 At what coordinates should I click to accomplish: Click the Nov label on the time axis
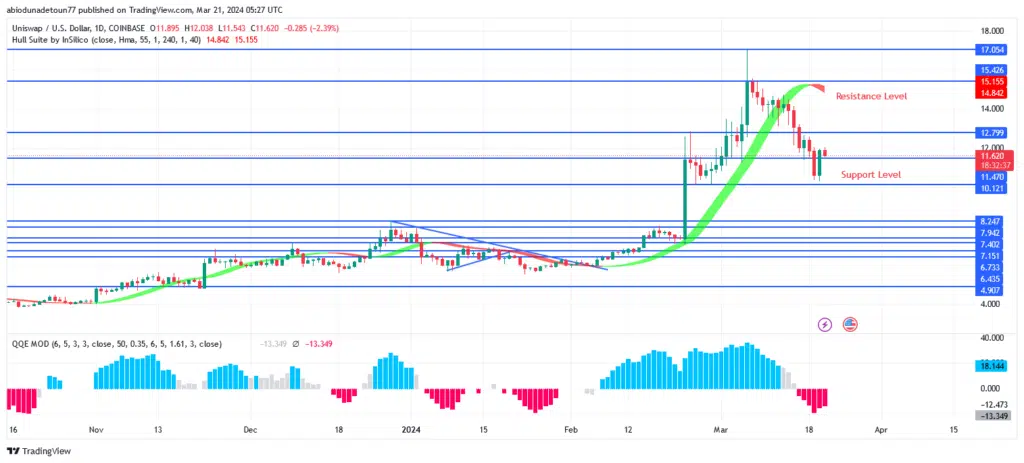tap(96, 430)
